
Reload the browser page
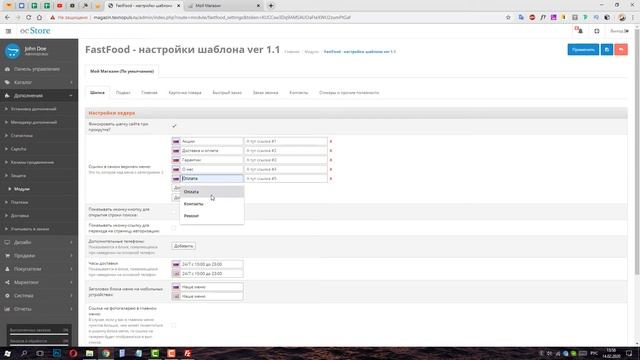[29, 18]
